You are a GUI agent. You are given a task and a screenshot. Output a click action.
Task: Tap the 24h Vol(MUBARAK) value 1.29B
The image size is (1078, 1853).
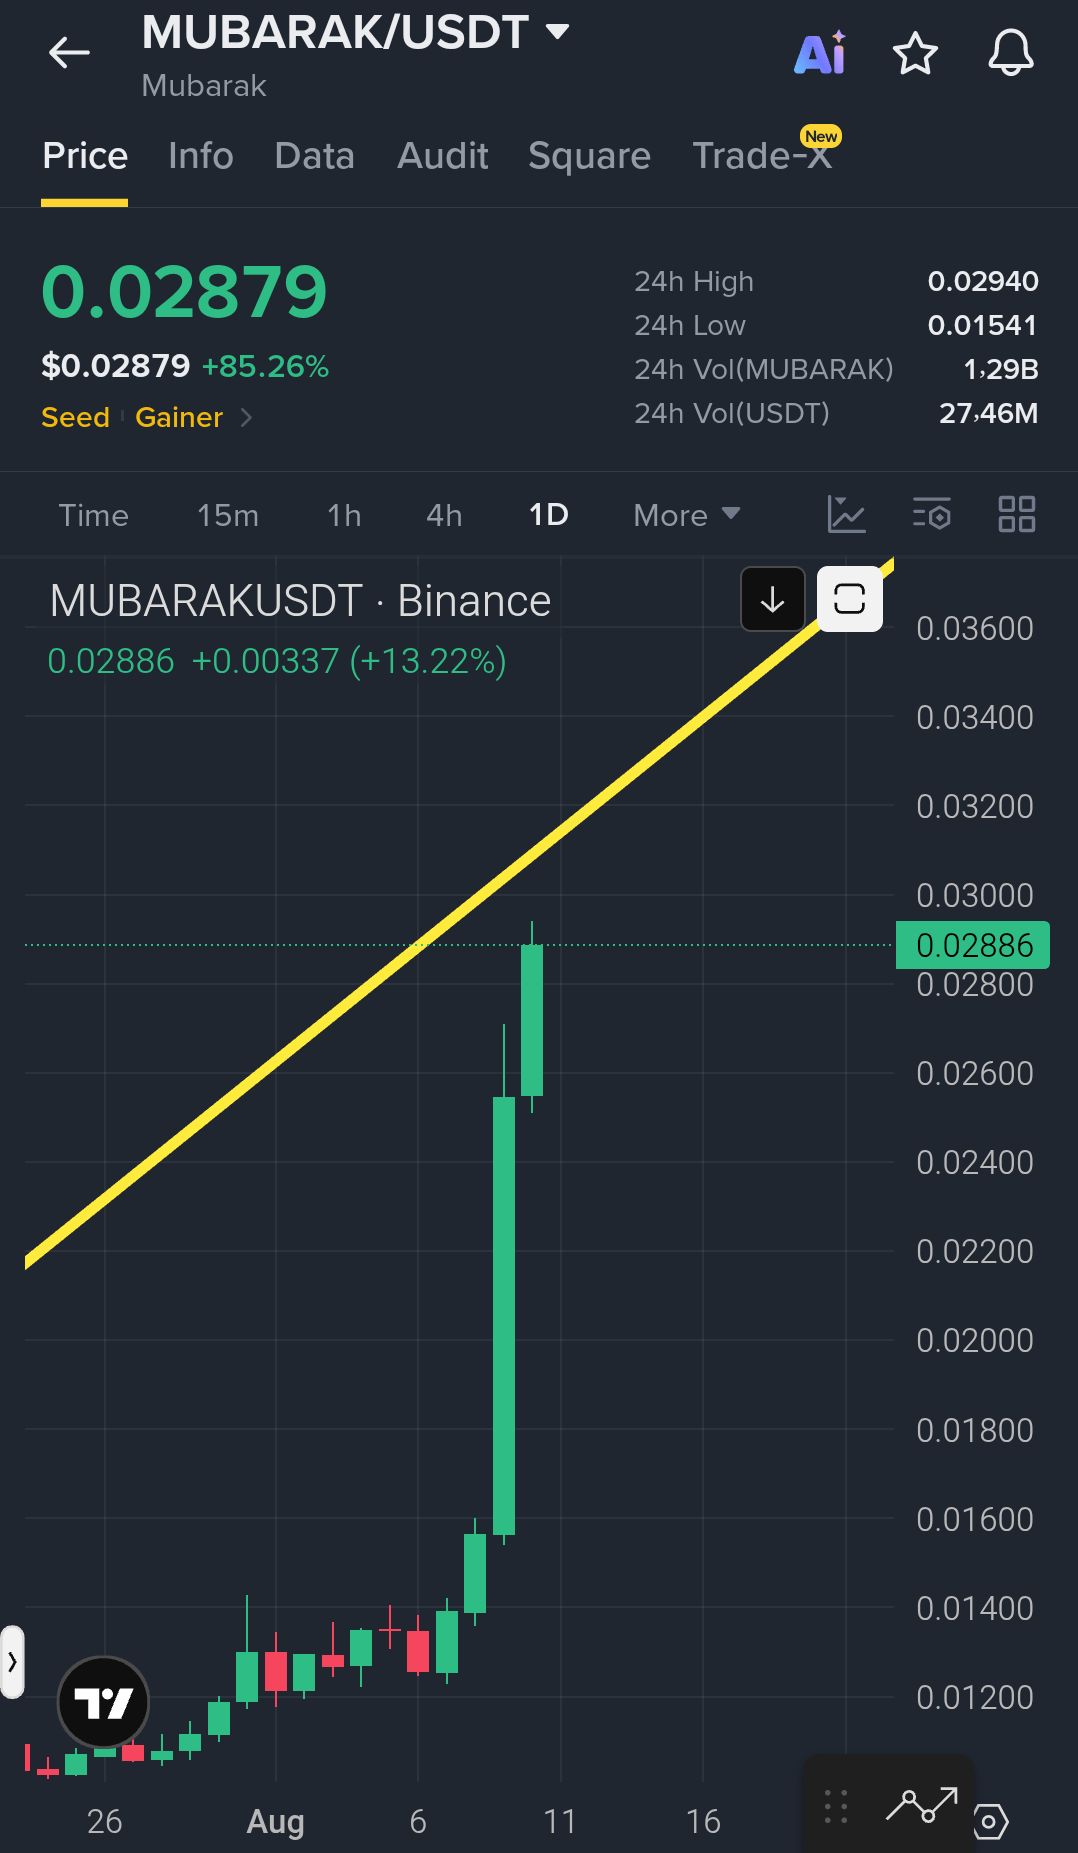(x=1000, y=369)
